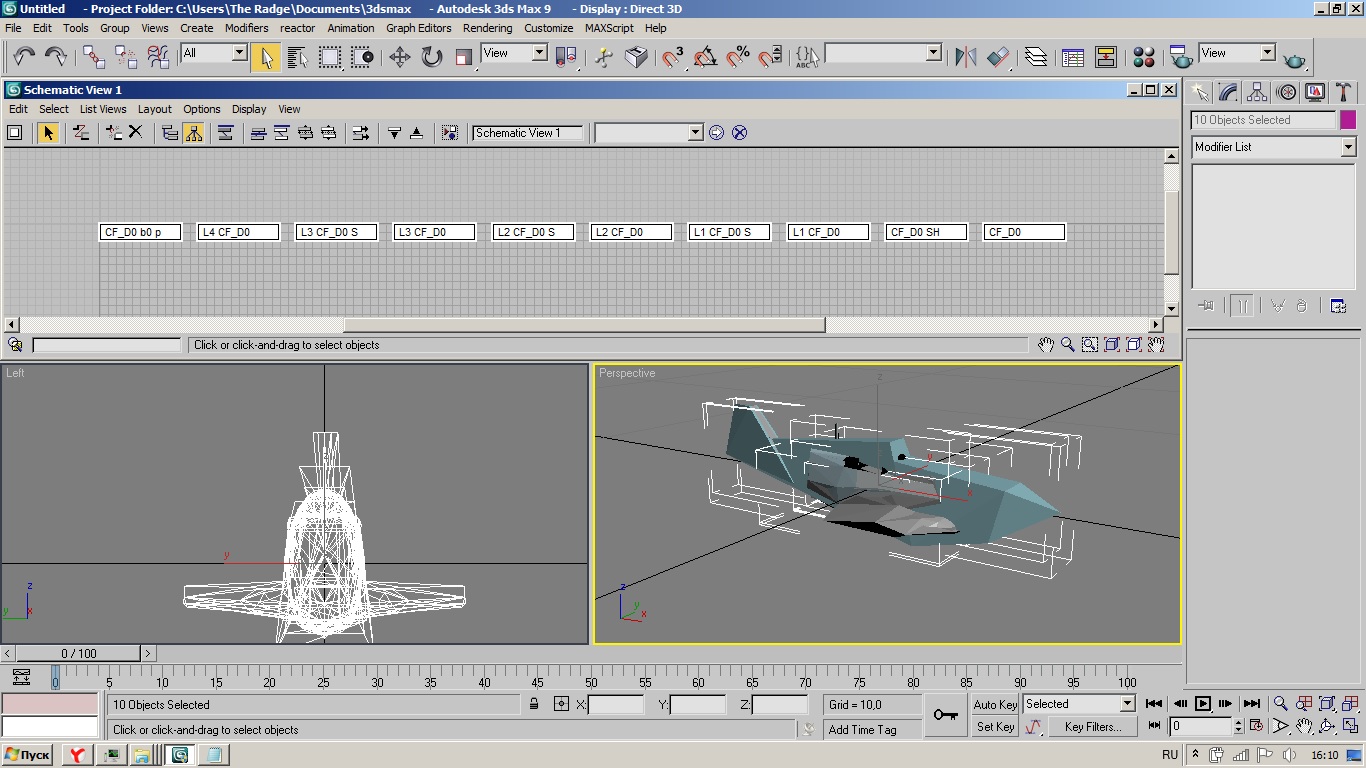Viewport: 1366px width, 768px height.
Task: Click the Key Filters button
Action: (1092, 727)
